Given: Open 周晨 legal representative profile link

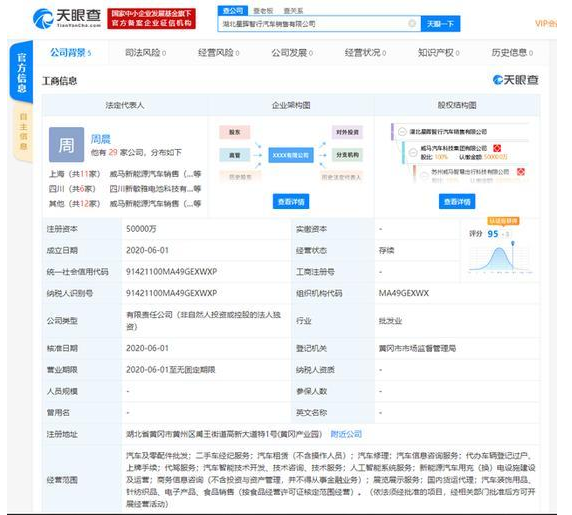Looking at the screenshot, I should pyautogui.click(x=100, y=139).
